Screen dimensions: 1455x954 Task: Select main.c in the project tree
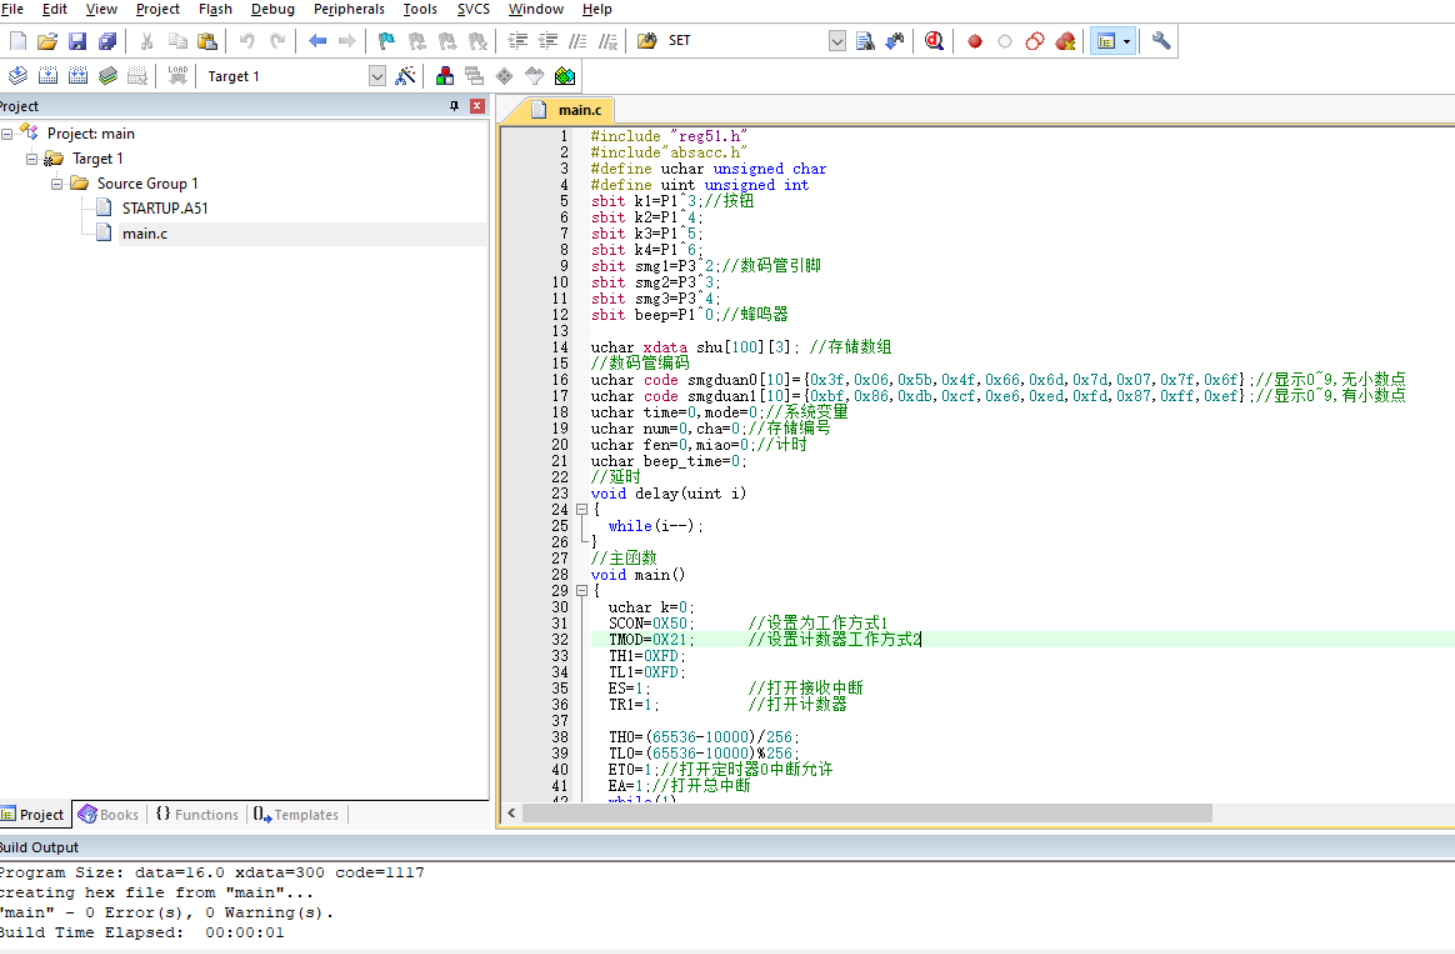(x=145, y=233)
